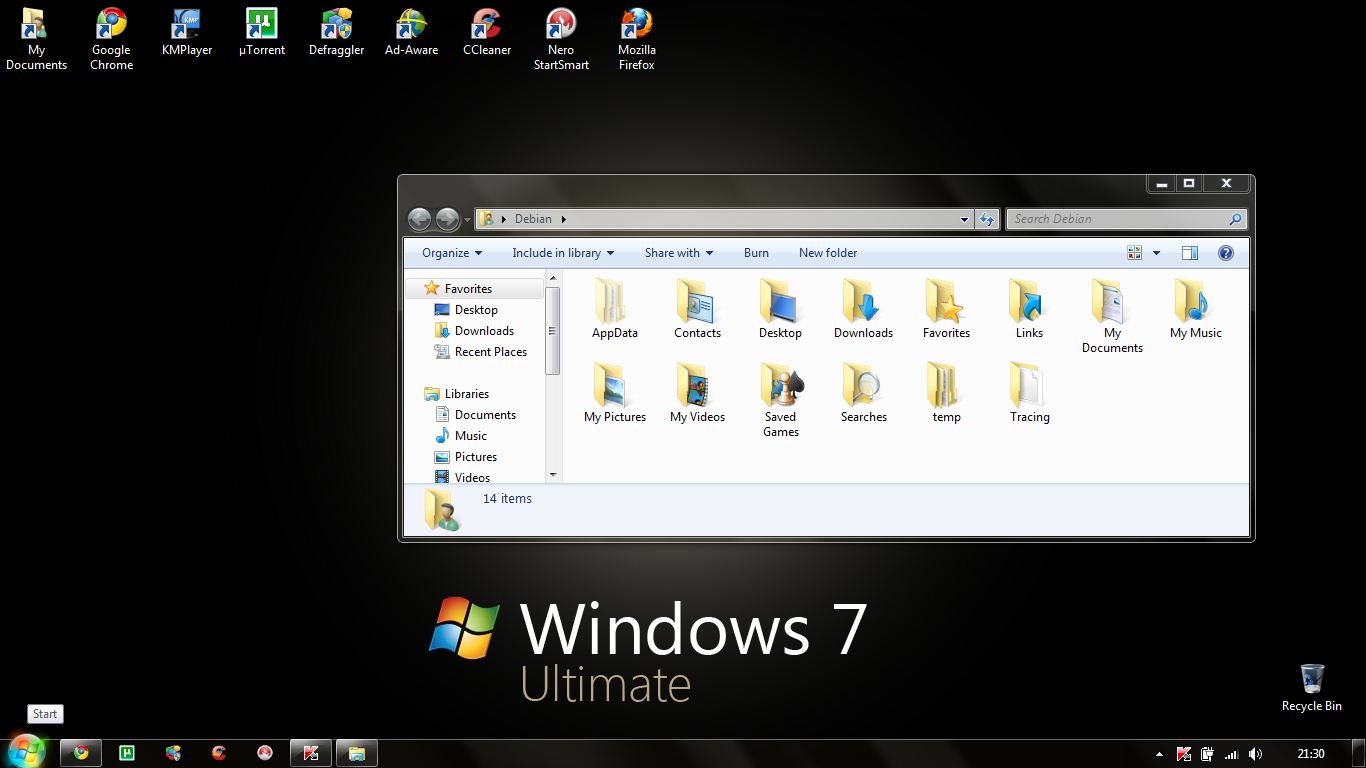Click the refresh icon next to address bar
The width and height of the screenshot is (1366, 768).
(987, 219)
